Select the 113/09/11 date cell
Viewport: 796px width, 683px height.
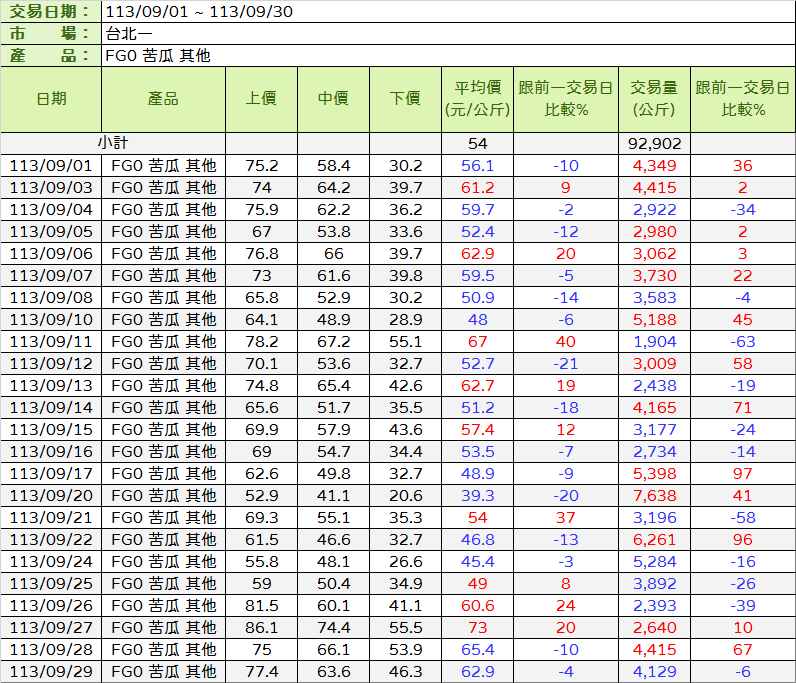point(51,342)
